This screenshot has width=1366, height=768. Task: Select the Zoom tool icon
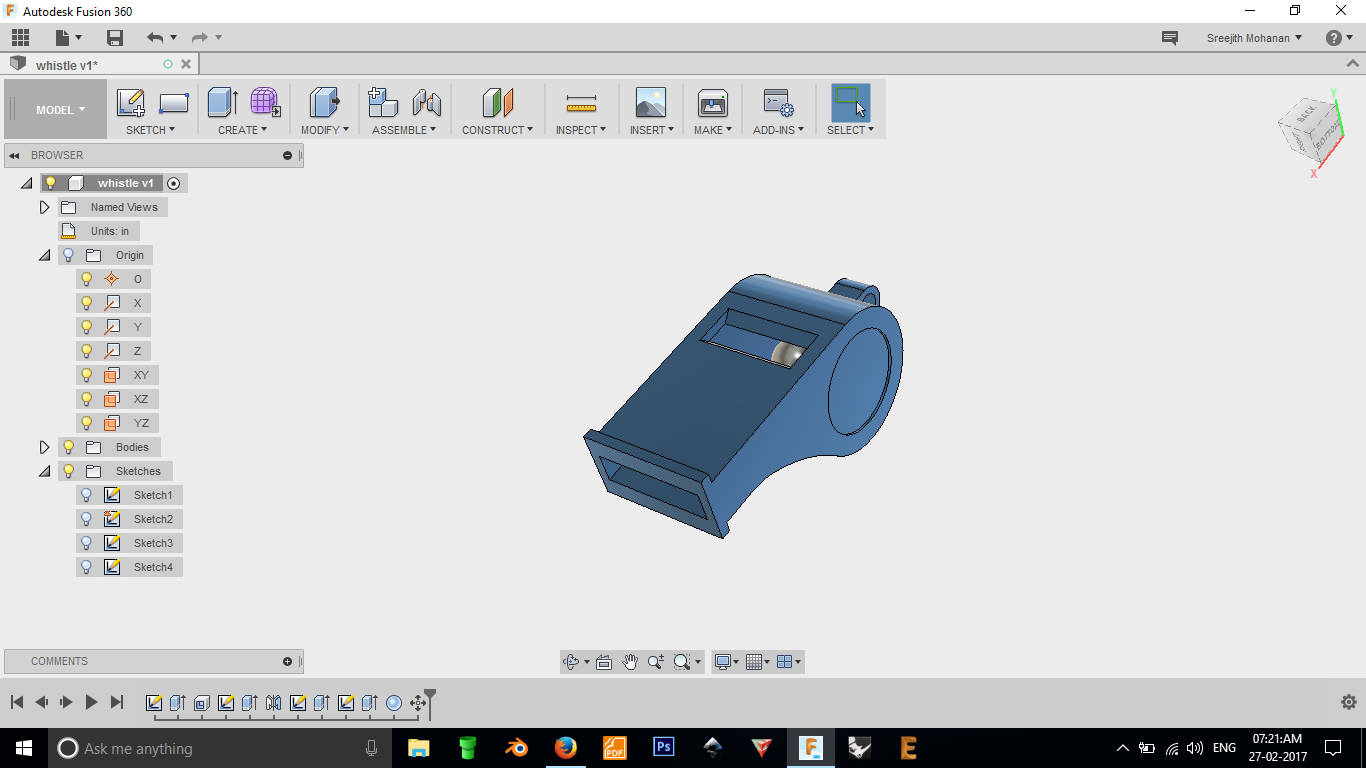(656, 662)
